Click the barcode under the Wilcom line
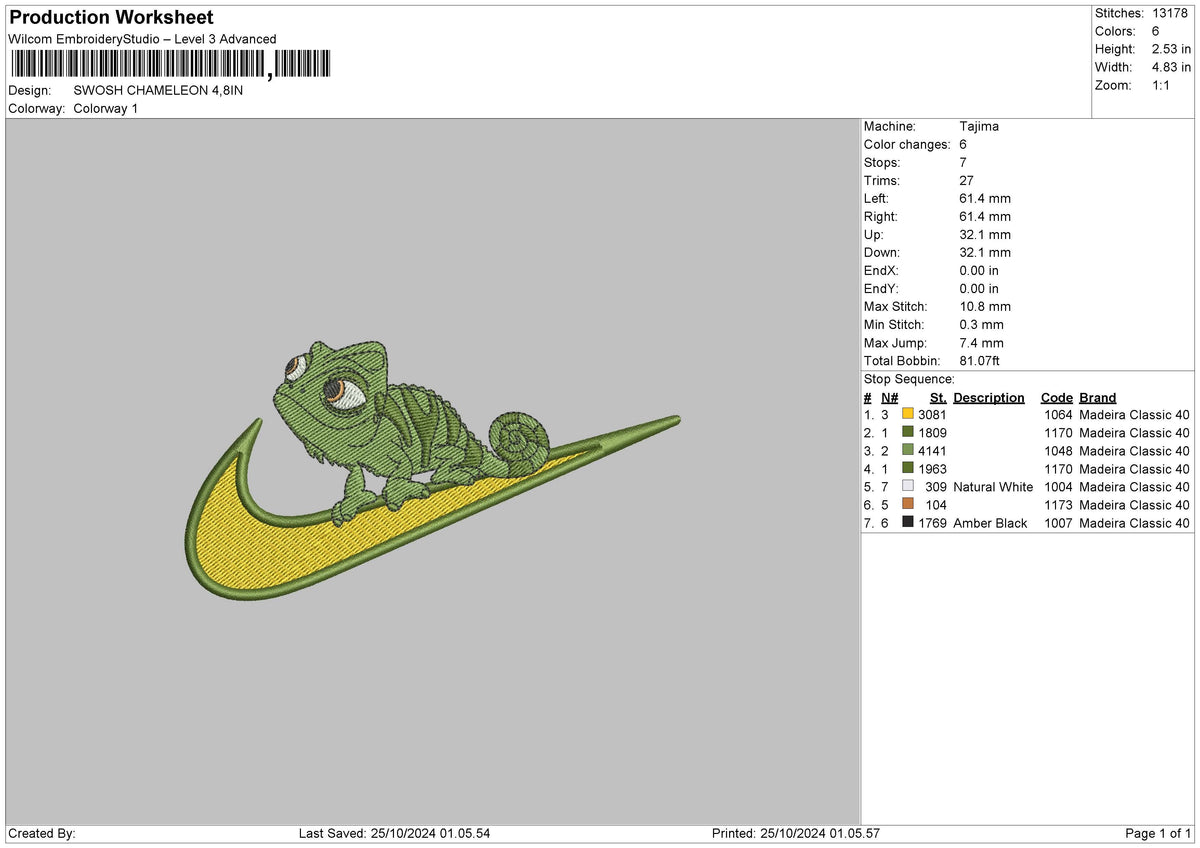 (170, 65)
